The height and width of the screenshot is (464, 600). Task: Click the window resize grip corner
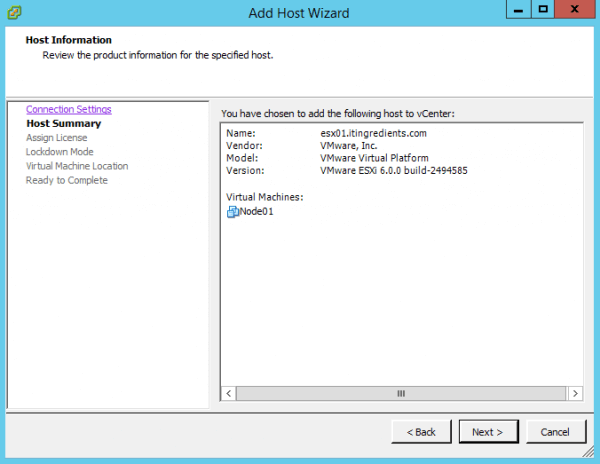(588, 452)
